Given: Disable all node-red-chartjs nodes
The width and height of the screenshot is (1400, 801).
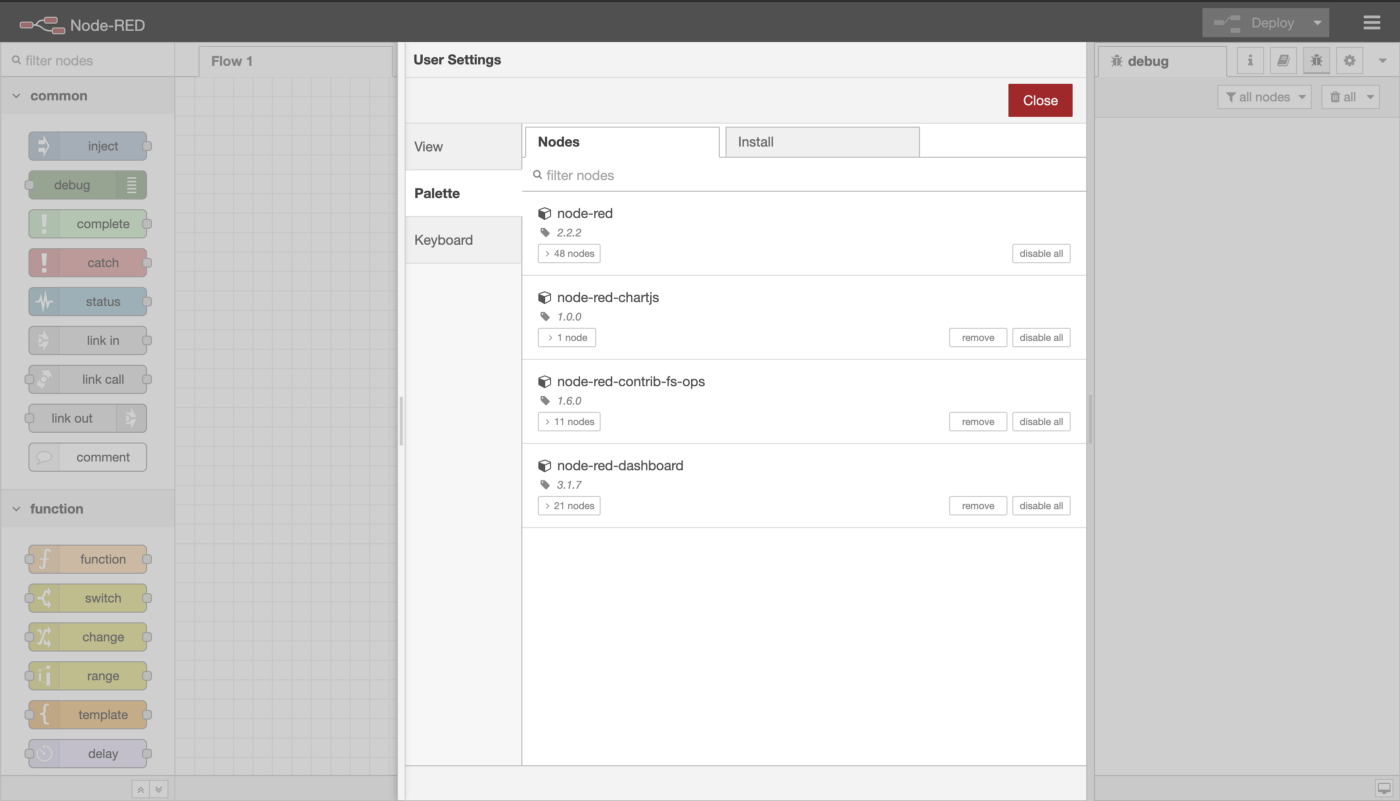Looking at the screenshot, I should [1040, 338].
